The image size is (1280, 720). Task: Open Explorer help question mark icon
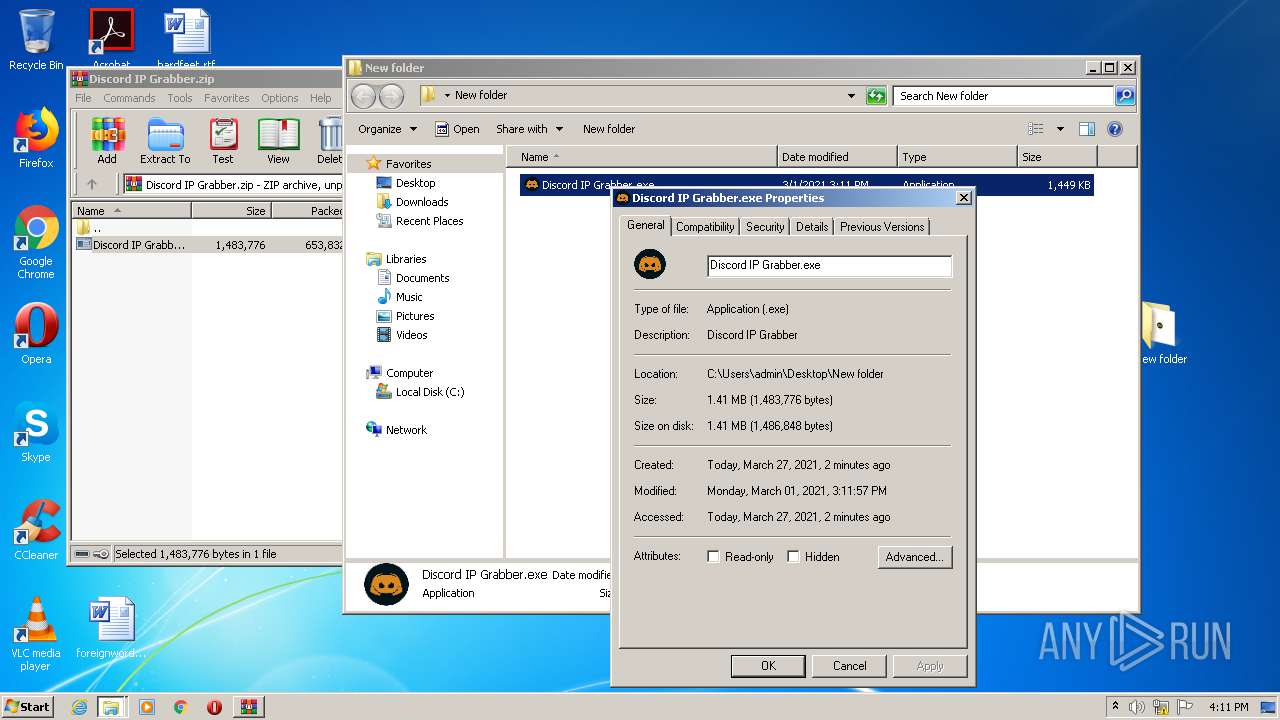[x=1115, y=129]
